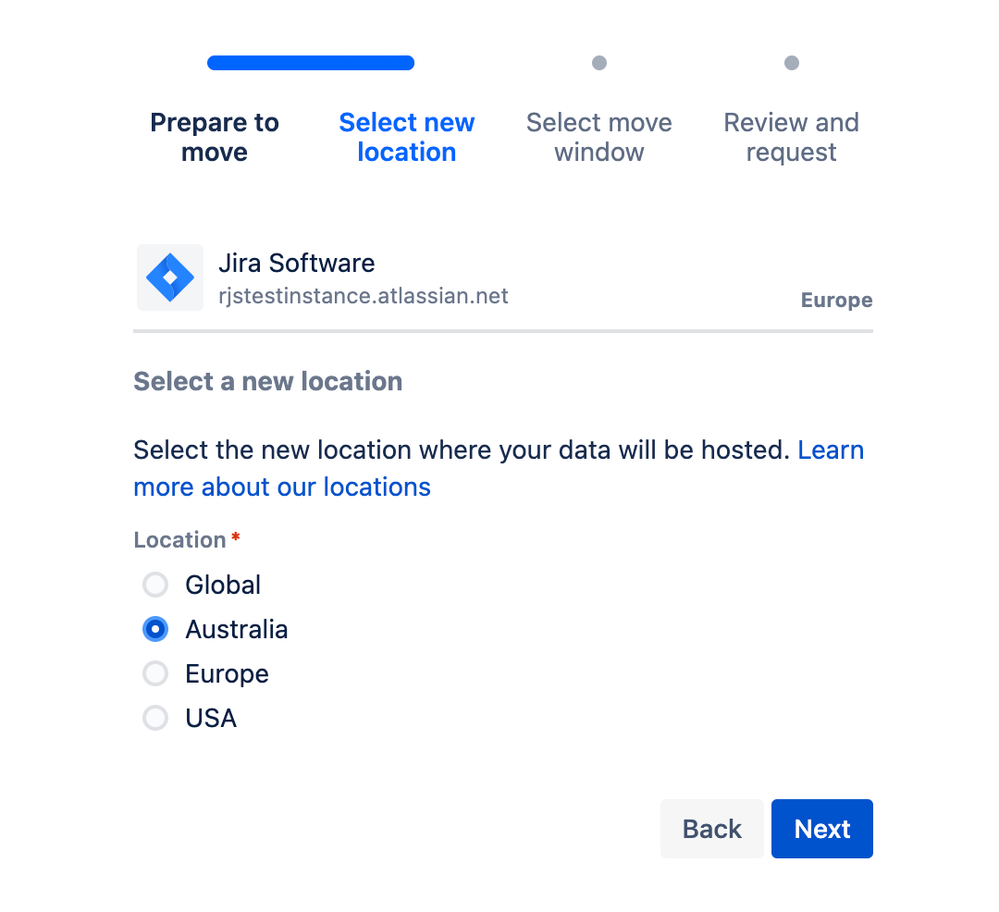The image size is (999, 912).
Task: Click the site name rjstestinstance.atlassian.net
Action: (364, 296)
